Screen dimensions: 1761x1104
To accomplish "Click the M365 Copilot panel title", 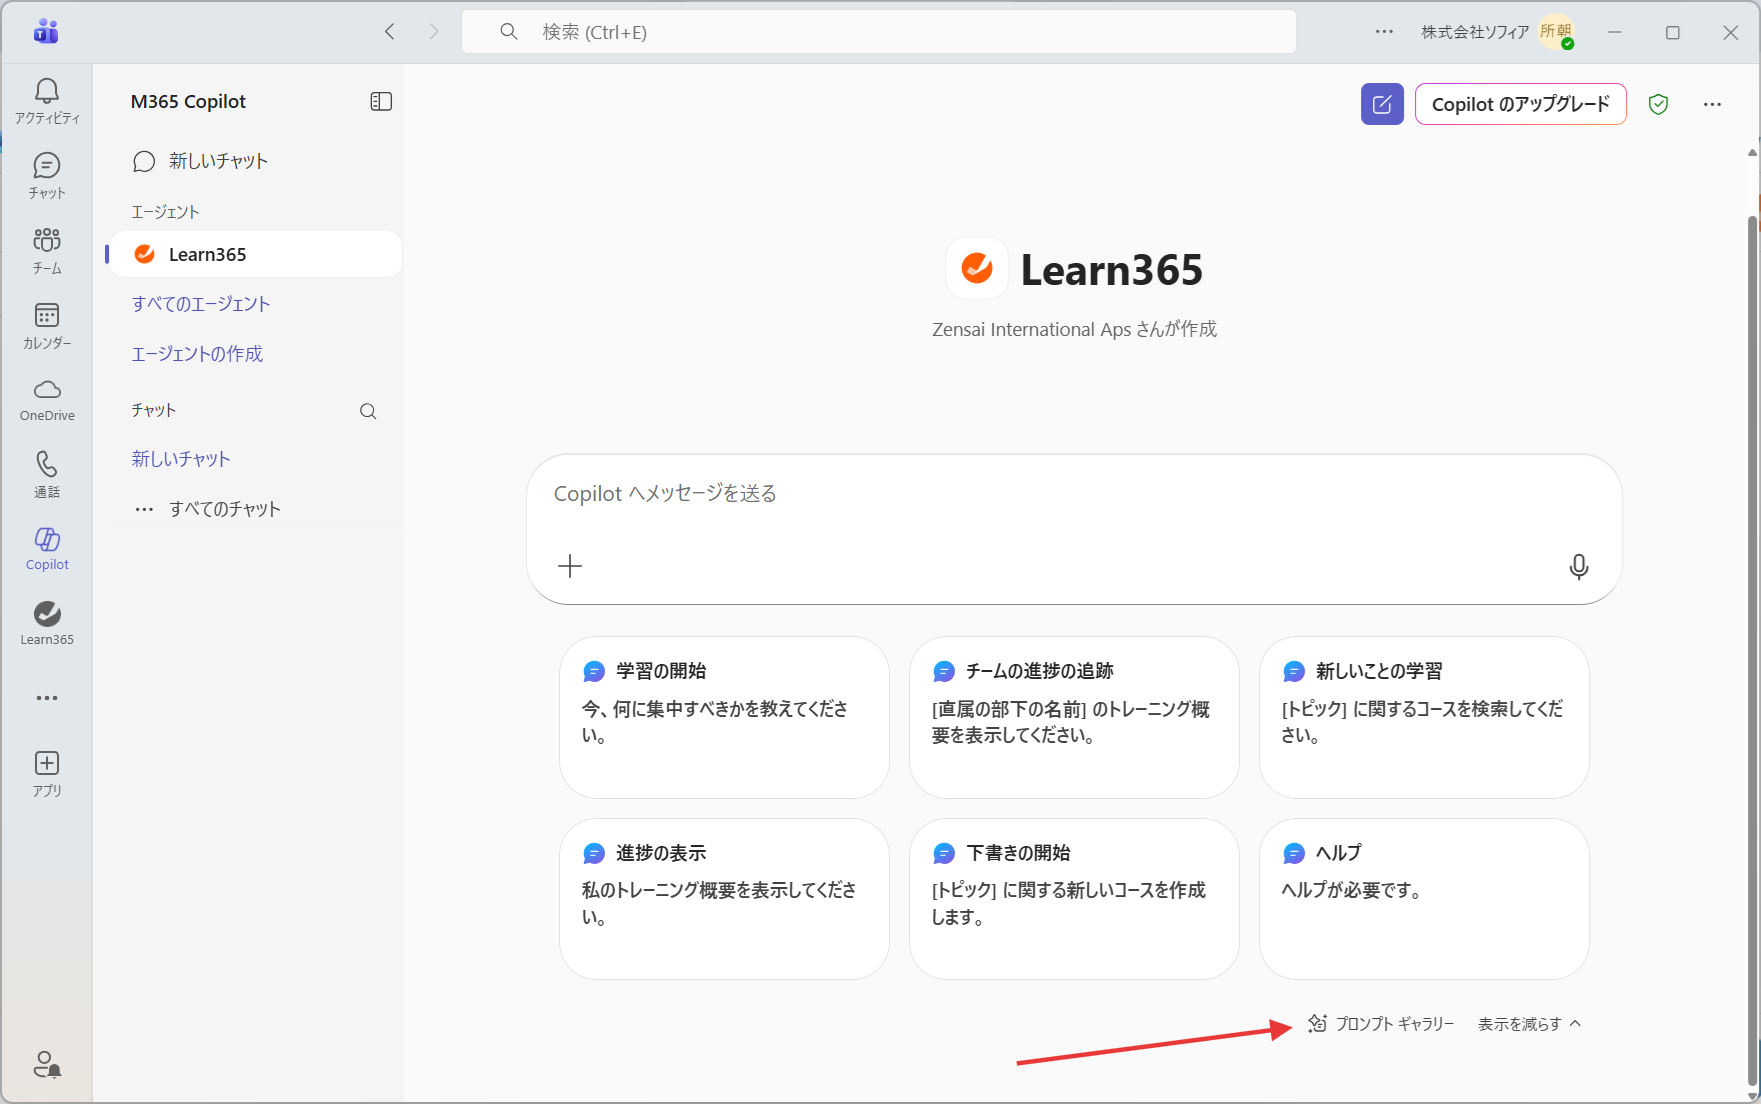I will [188, 101].
